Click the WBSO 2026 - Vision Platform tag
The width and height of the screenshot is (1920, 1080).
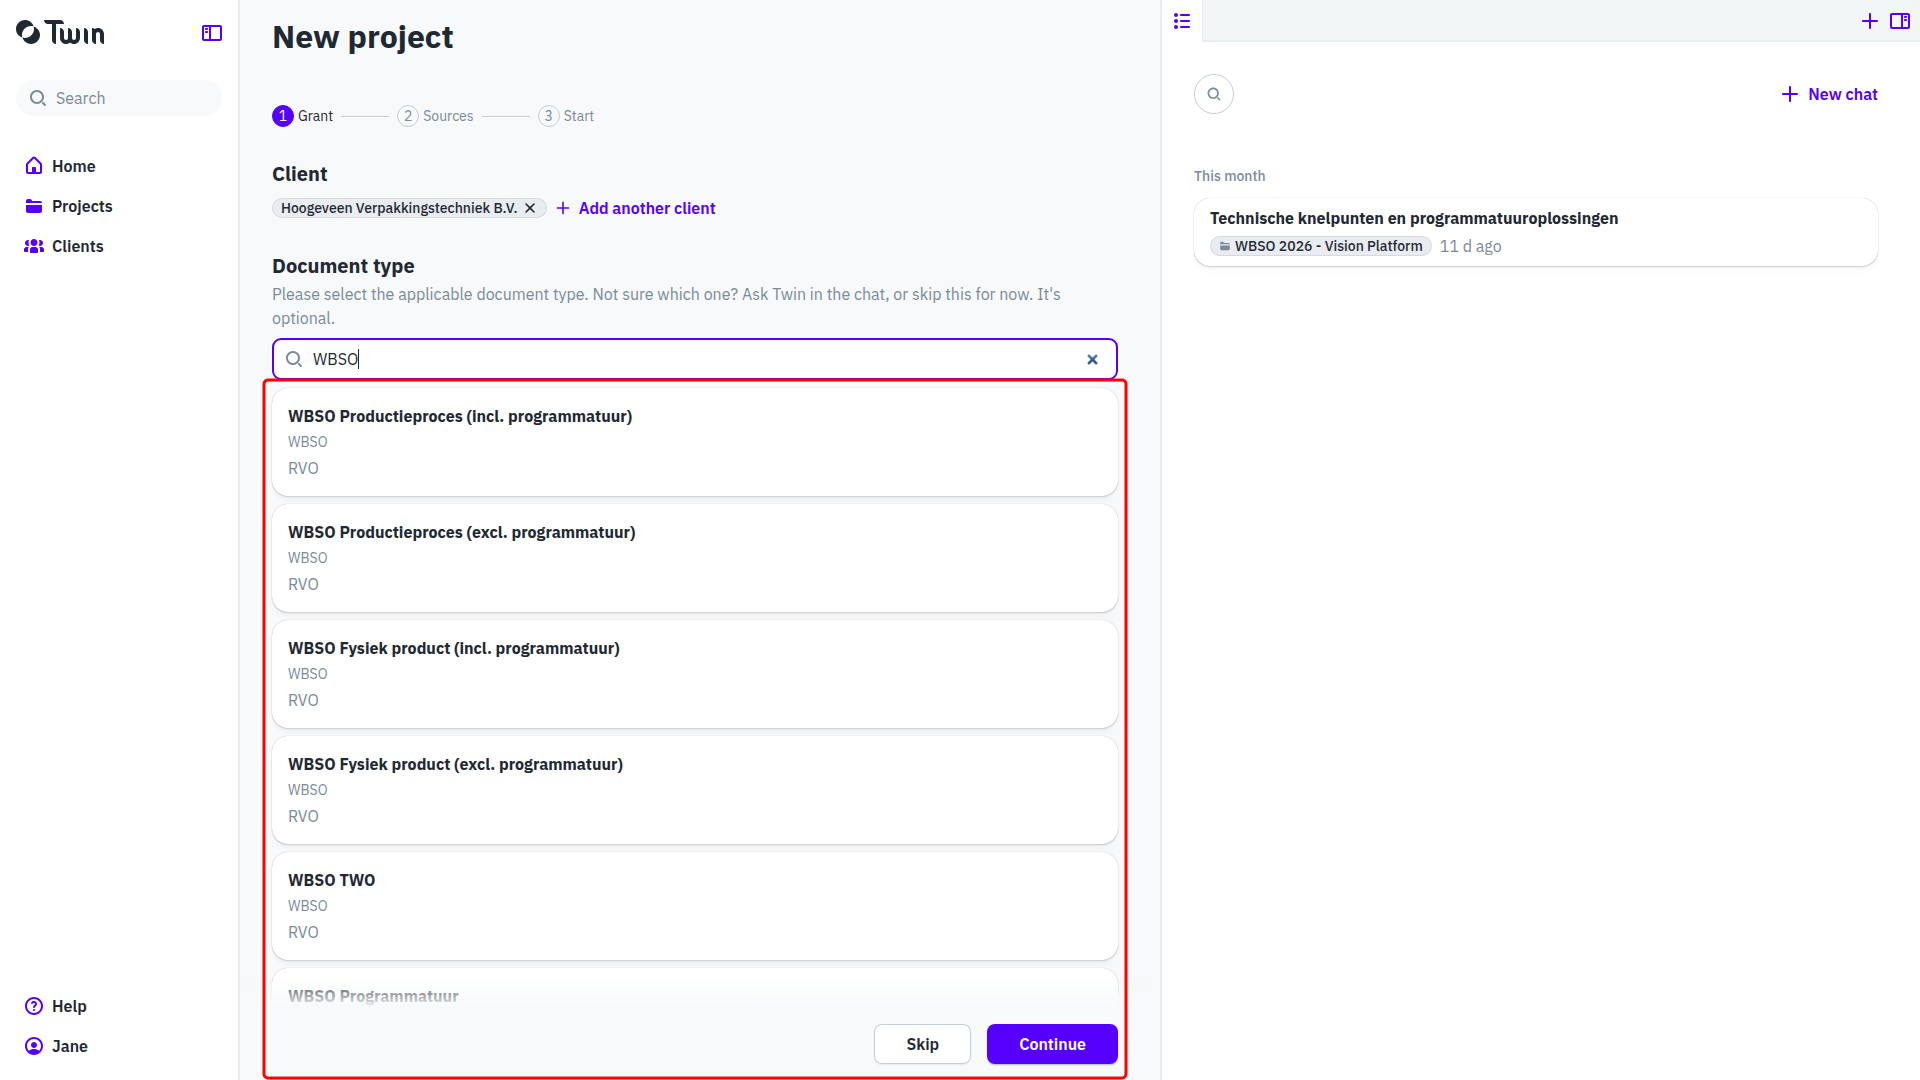coord(1320,246)
